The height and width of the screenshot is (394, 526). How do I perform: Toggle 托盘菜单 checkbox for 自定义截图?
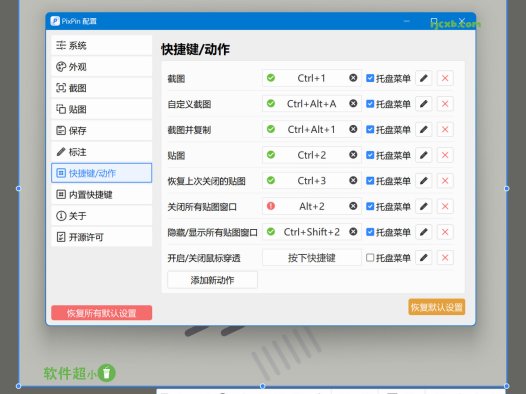[x=370, y=104]
